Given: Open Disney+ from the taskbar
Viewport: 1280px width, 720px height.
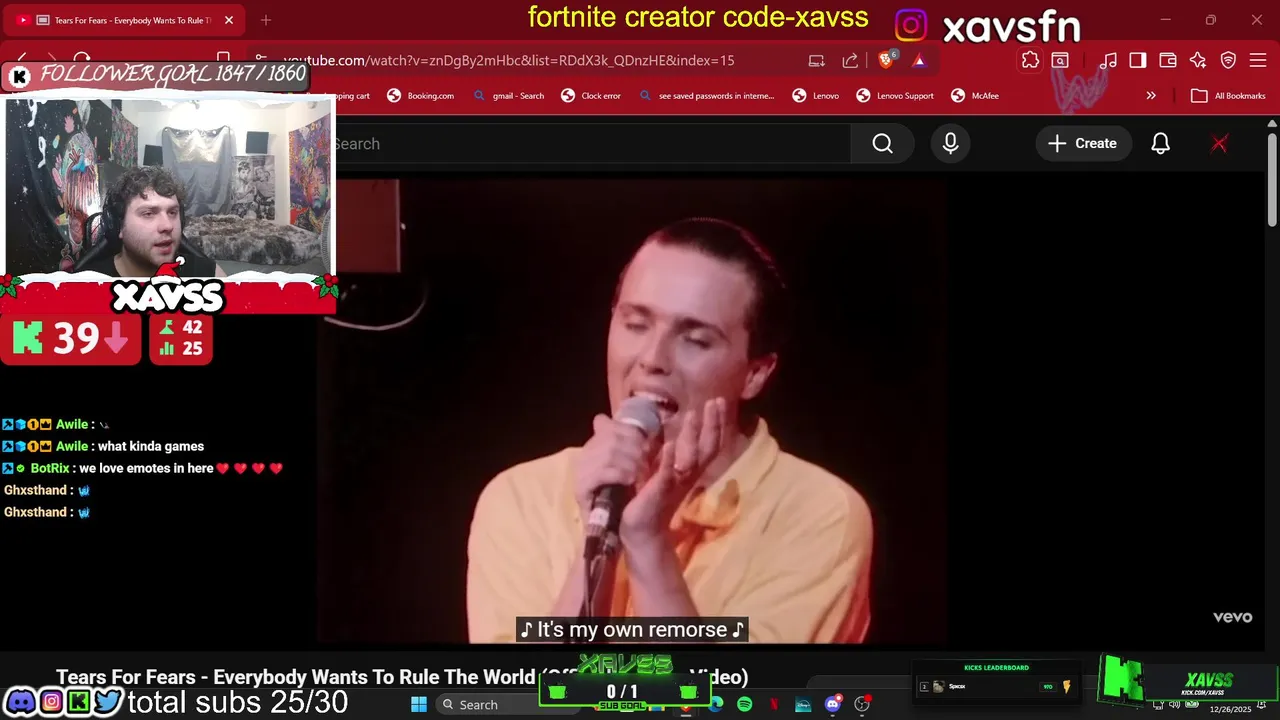Looking at the screenshot, I should click(803, 704).
